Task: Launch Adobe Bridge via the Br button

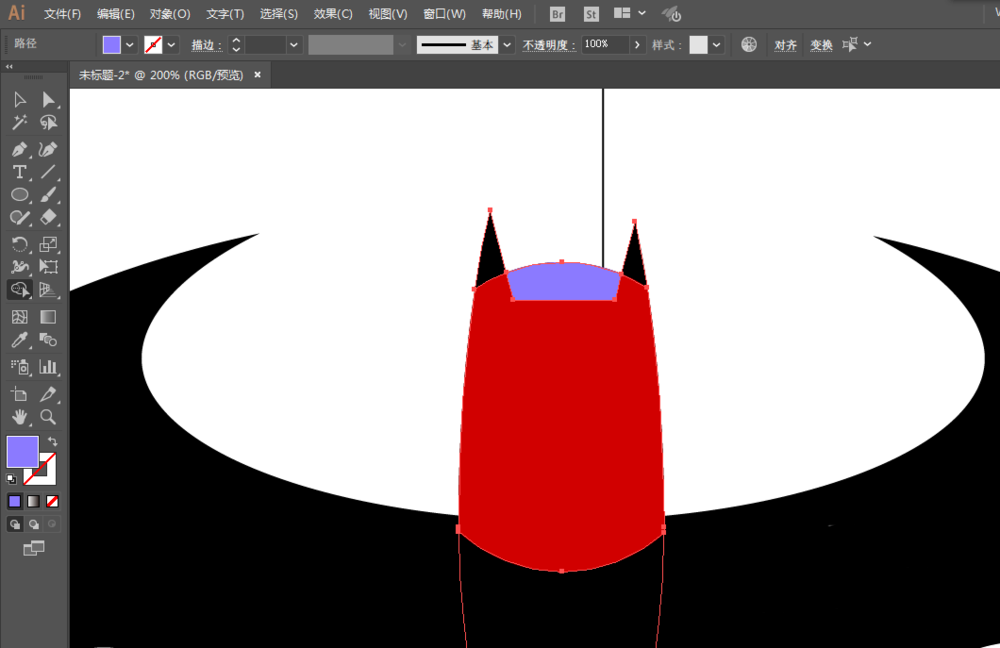Action: point(557,14)
